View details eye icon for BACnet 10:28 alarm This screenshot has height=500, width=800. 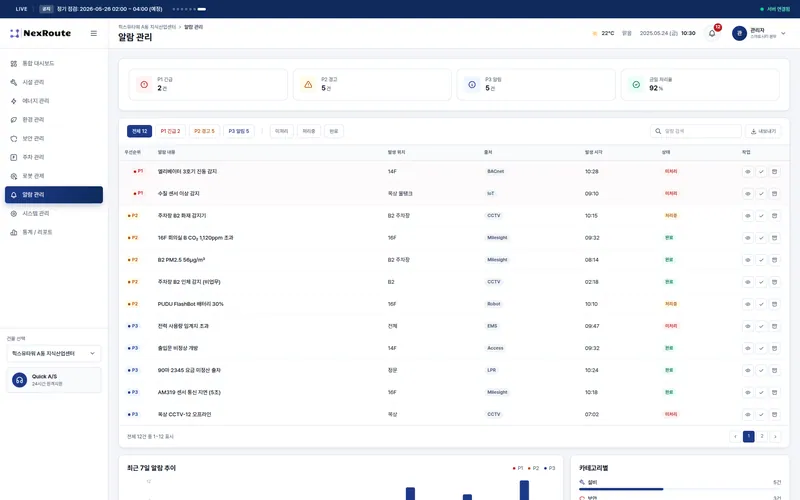pyautogui.click(x=747, y=172)
